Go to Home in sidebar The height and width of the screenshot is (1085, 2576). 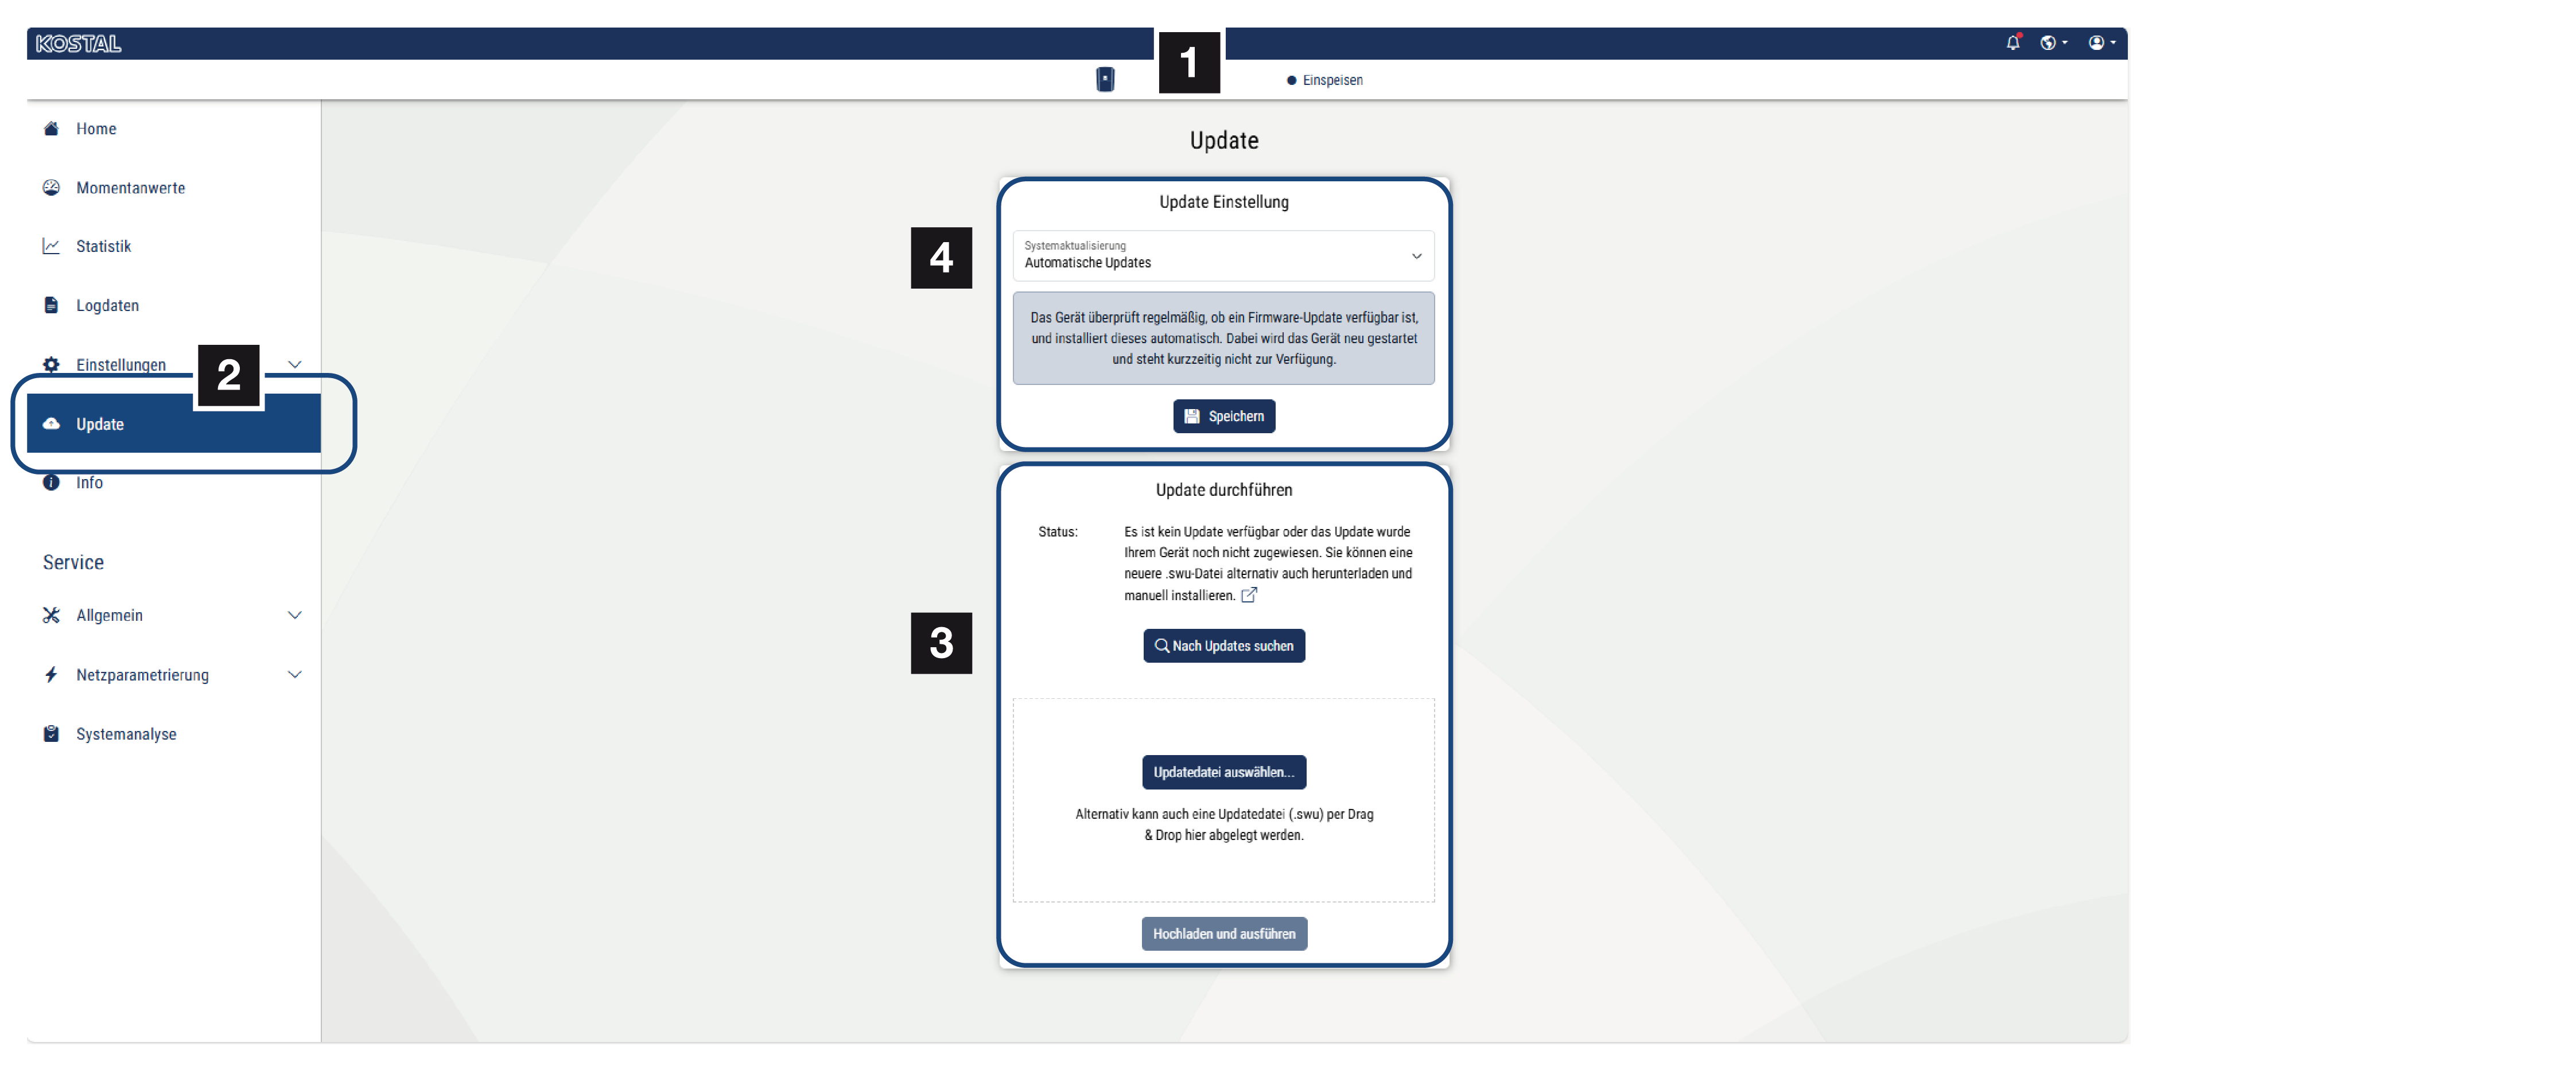click(x=96, y=129)
